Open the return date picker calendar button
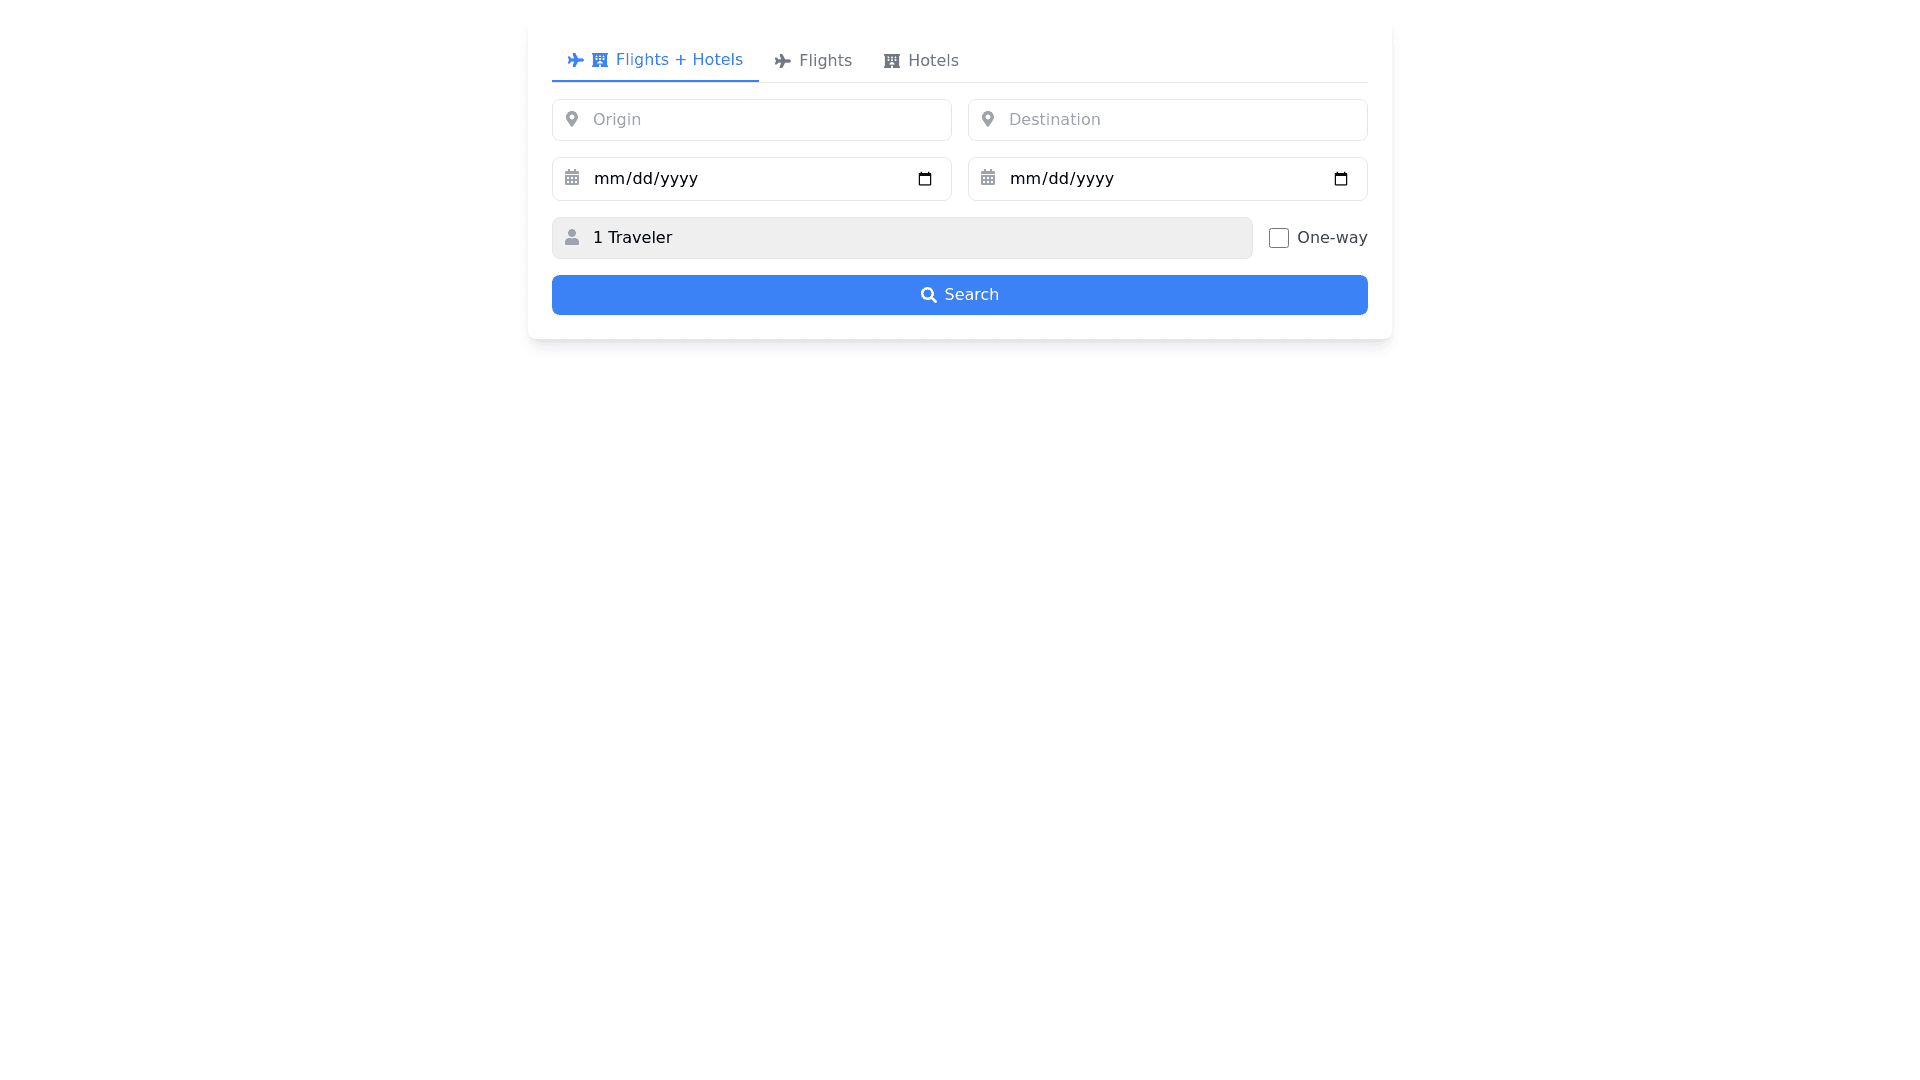Viewport: 1920px width, 1080px height. pyautogui.click(x=1341, y=179)
